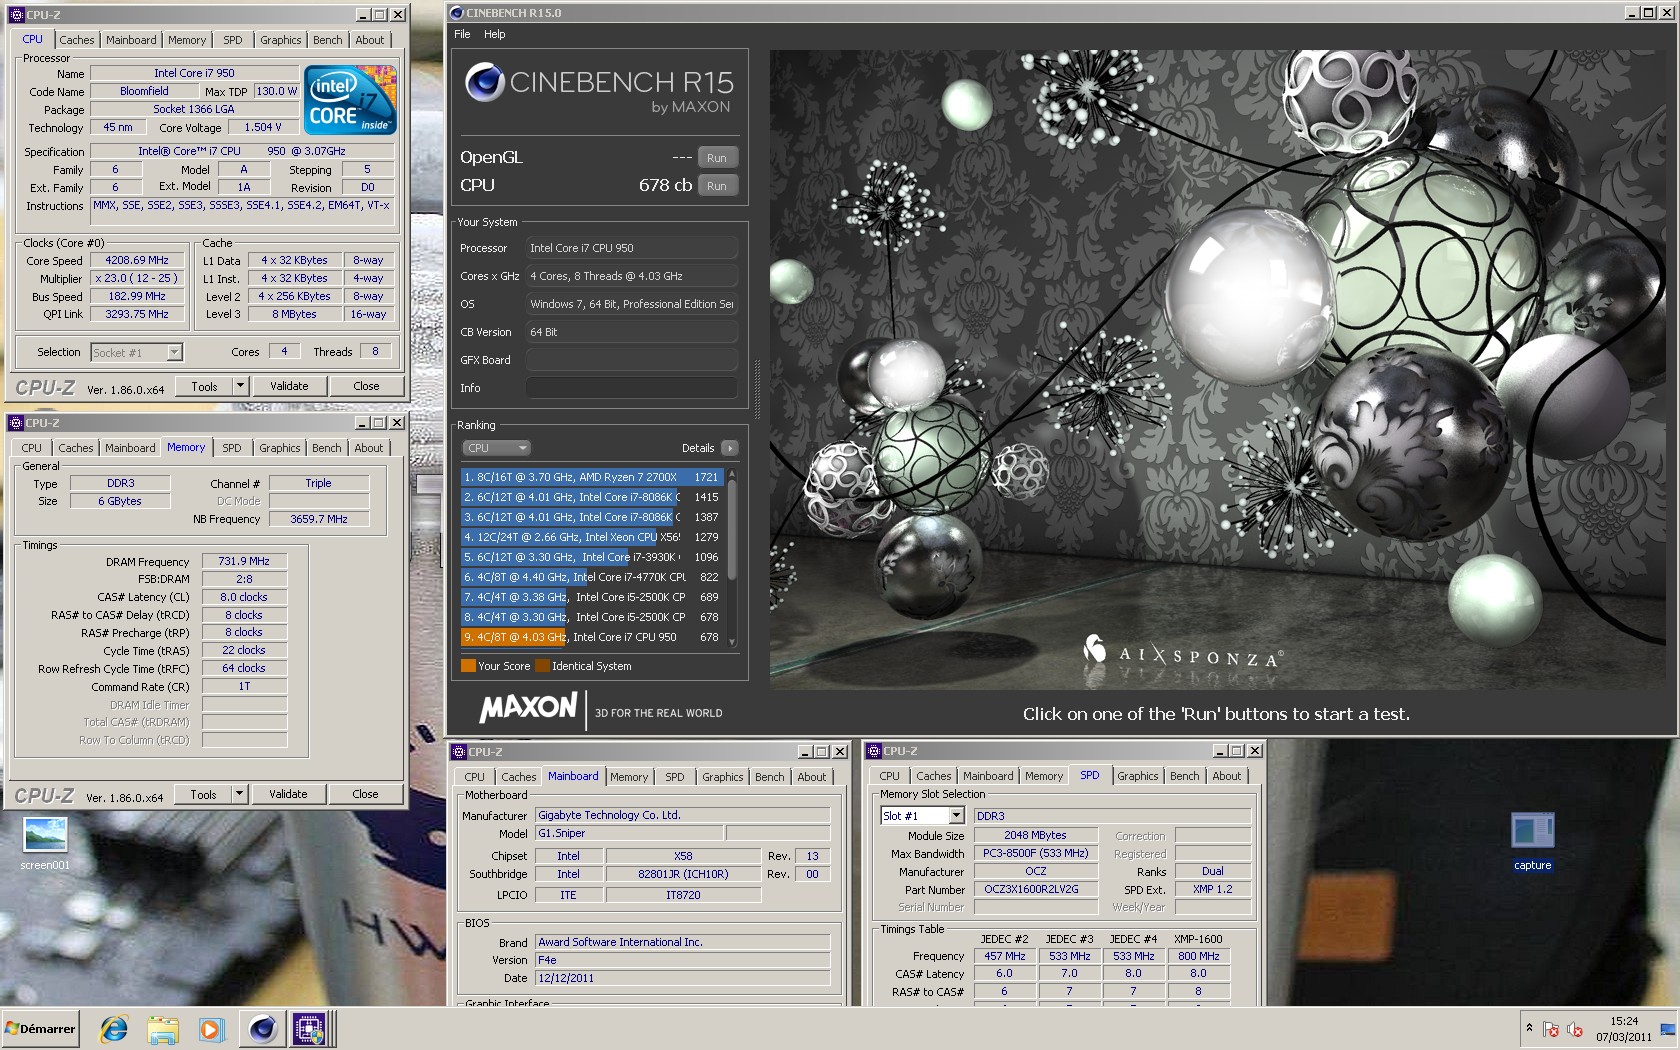Open About tab in top CPU-Z
Viewport: 1680px width, 1050px height.
370,40
